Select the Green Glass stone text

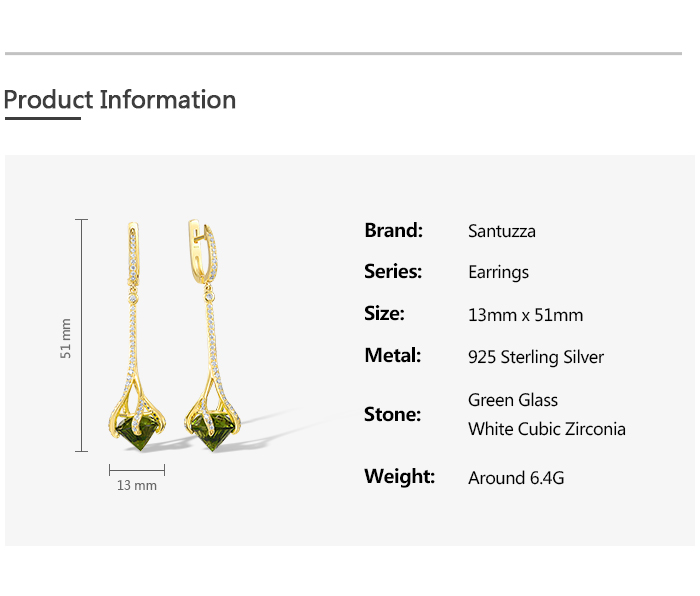tap(513, 400)
